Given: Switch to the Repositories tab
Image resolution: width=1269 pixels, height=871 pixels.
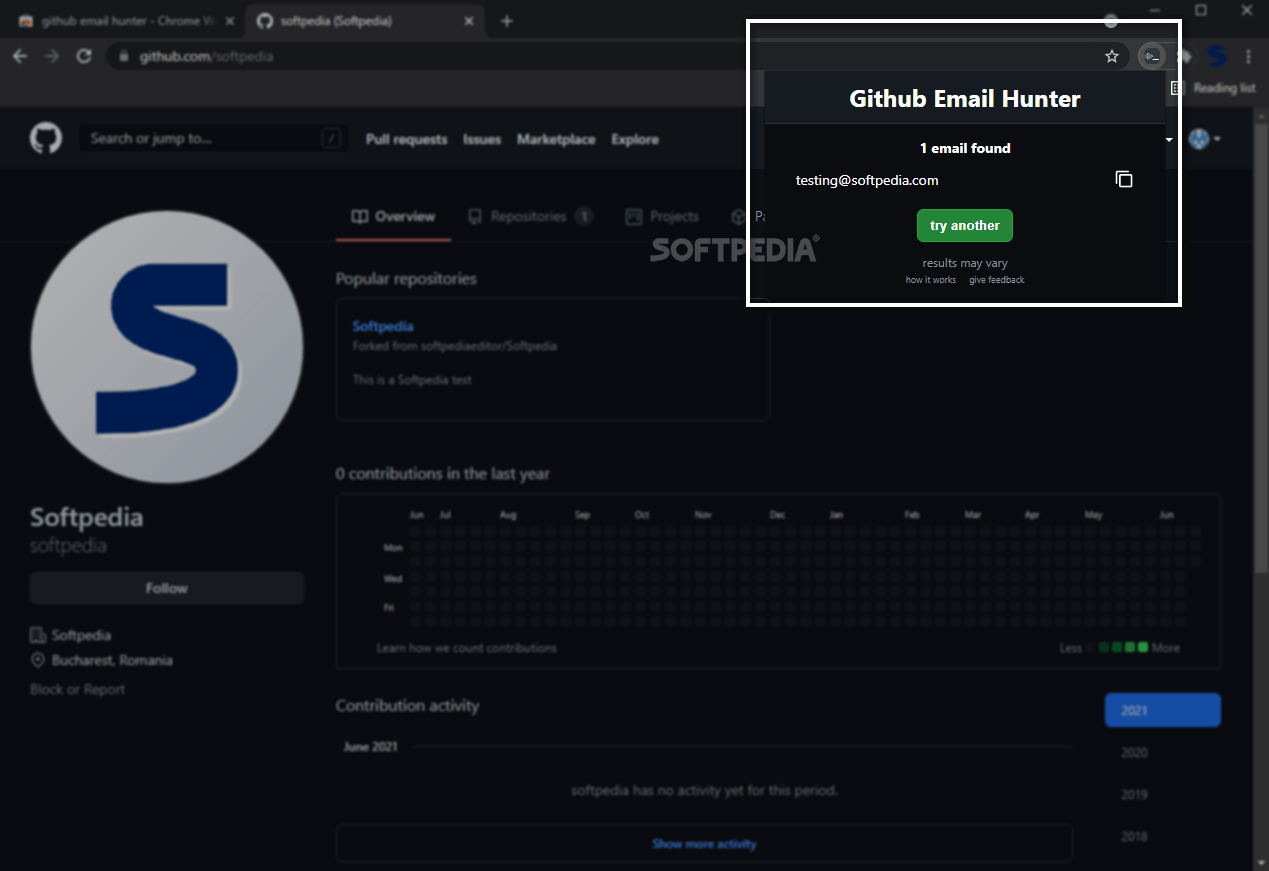Looking at the screenshot, I should [x=530, y=216].
